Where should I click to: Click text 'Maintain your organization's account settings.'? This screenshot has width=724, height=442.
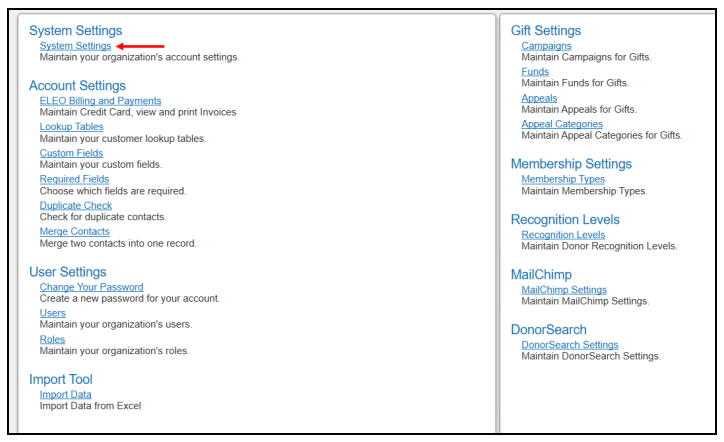point(139,57)
